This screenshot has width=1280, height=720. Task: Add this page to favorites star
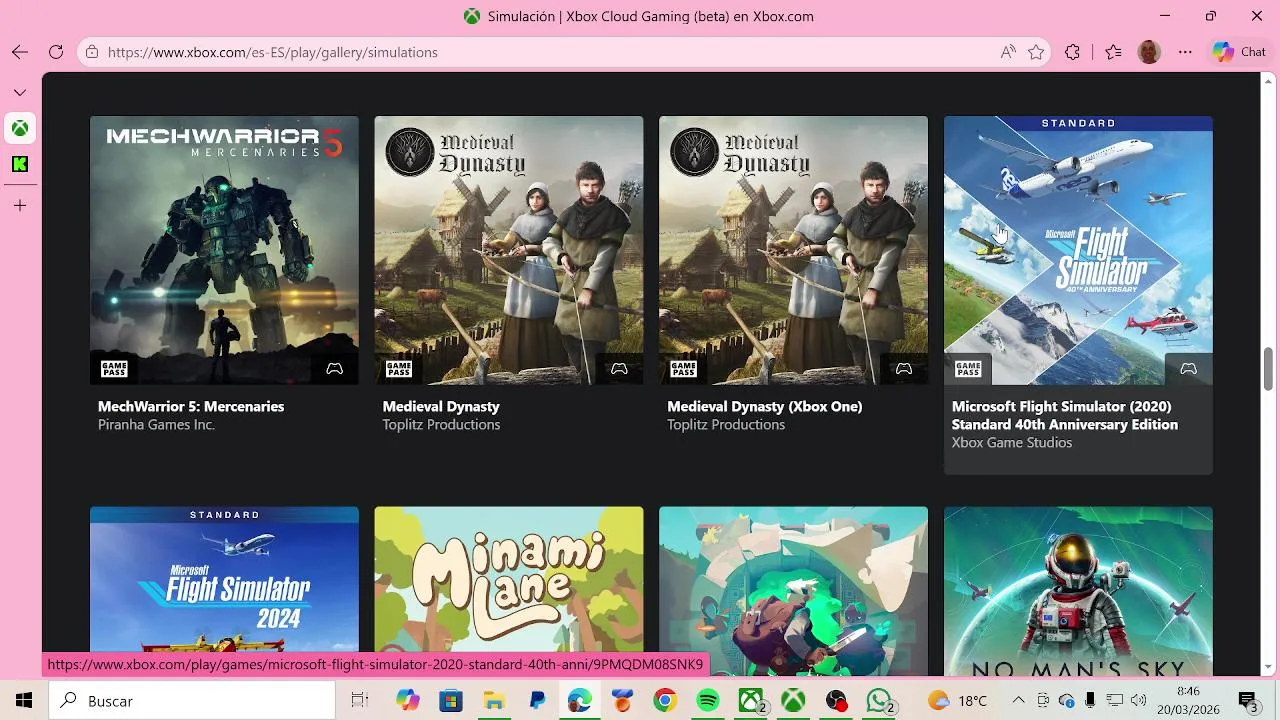click(1036, 52)
